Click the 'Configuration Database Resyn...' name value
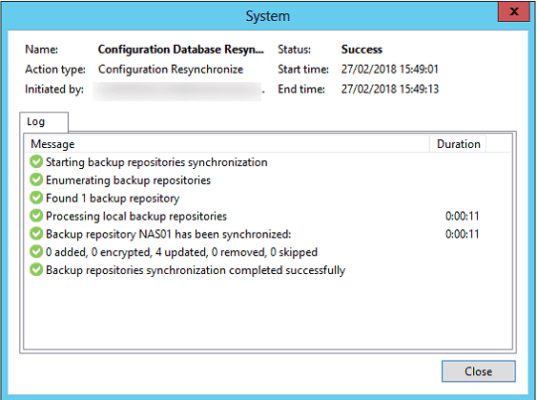The height and width of the screenshot is (400, 537). point(181,50)
